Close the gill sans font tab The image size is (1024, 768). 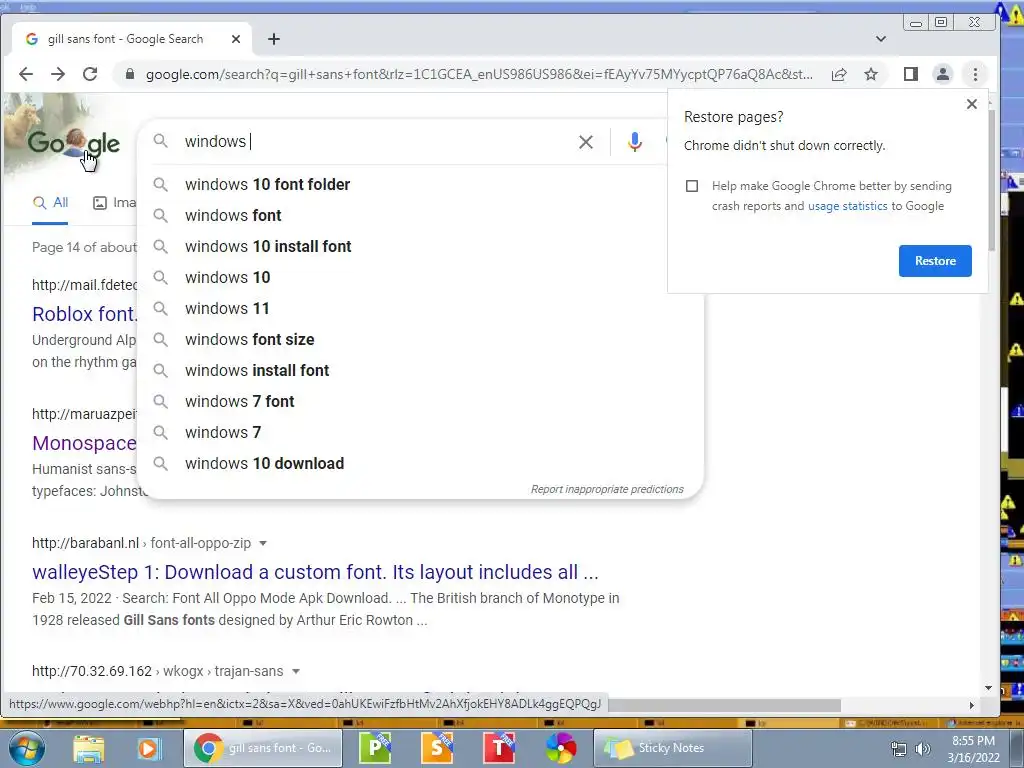click(x=236, y=39)
